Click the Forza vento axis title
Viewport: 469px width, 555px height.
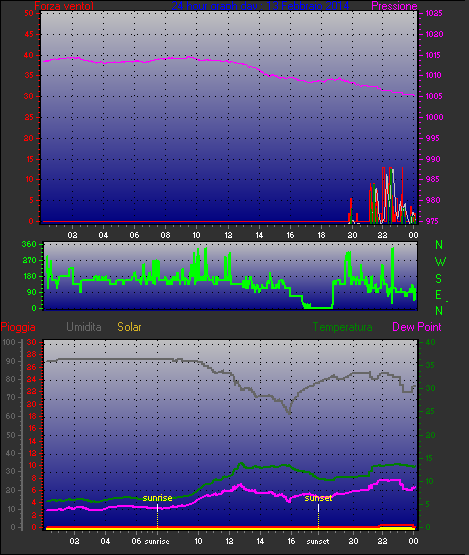click(64, 6)
